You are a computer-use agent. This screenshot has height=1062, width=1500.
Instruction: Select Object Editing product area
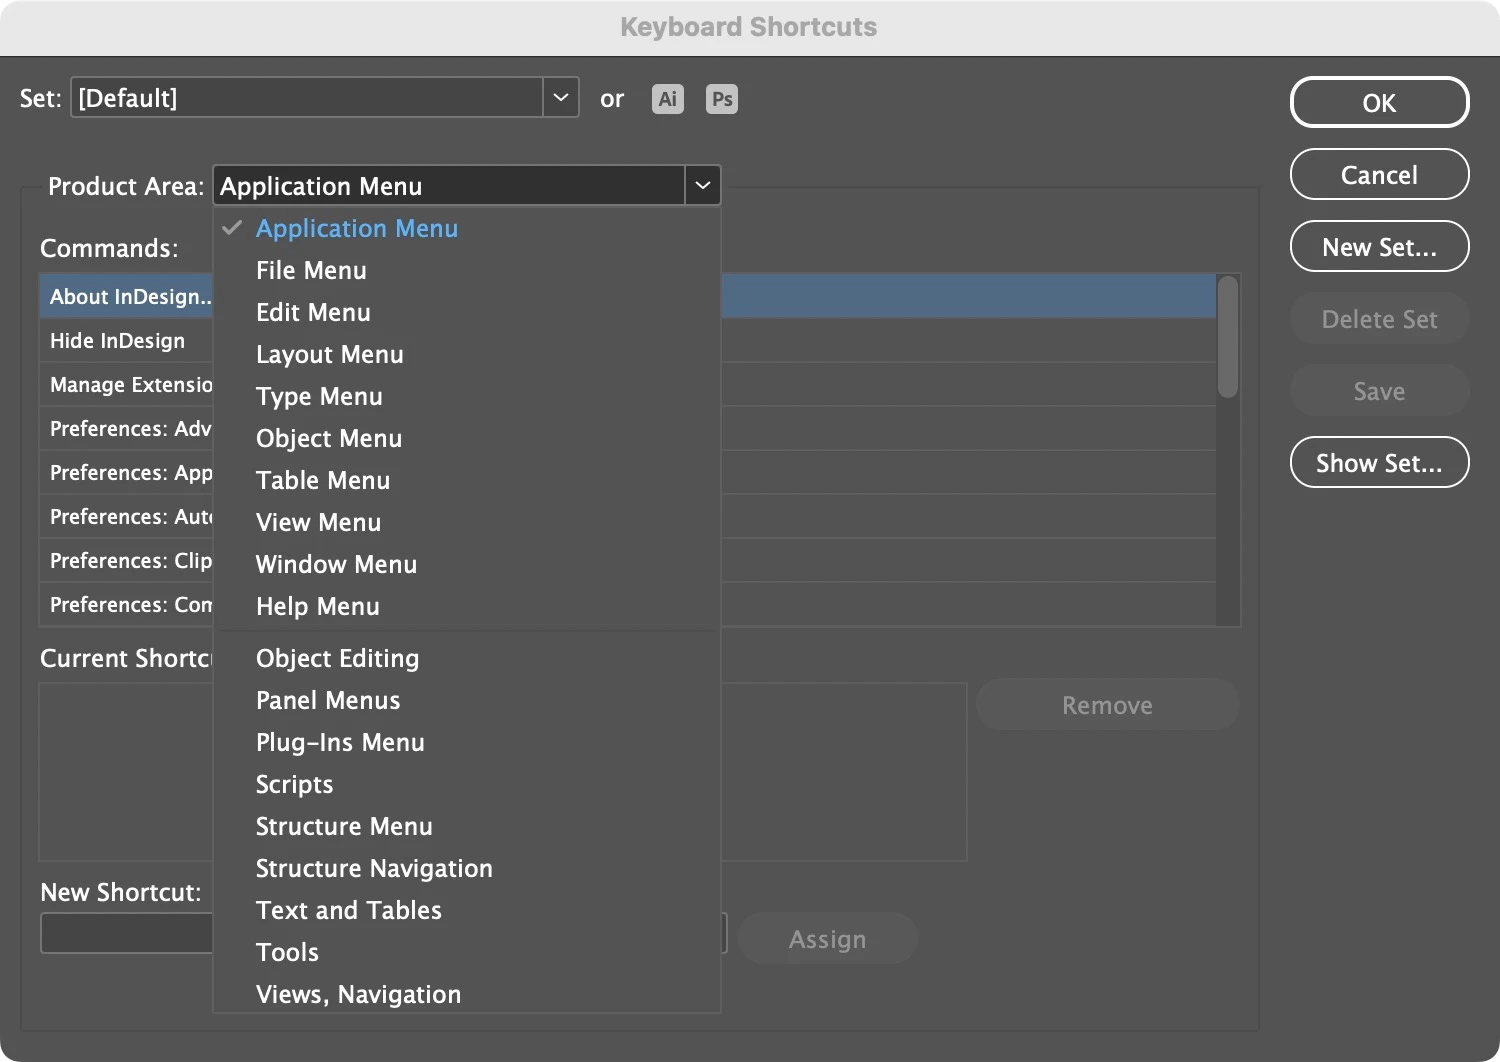click(x=467, y=659)
